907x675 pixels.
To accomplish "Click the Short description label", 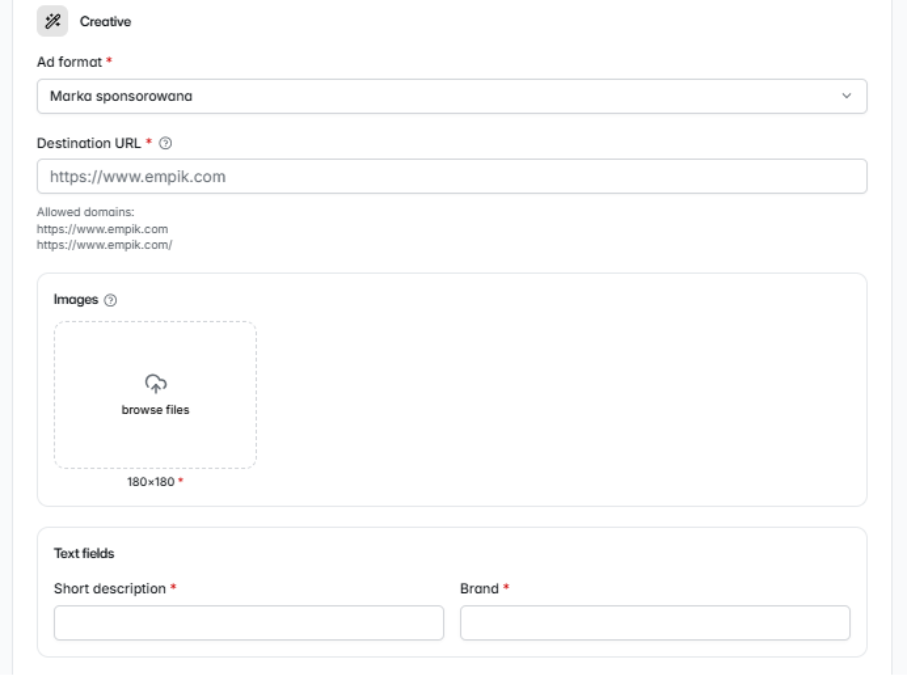I will [x=110, y=589].
